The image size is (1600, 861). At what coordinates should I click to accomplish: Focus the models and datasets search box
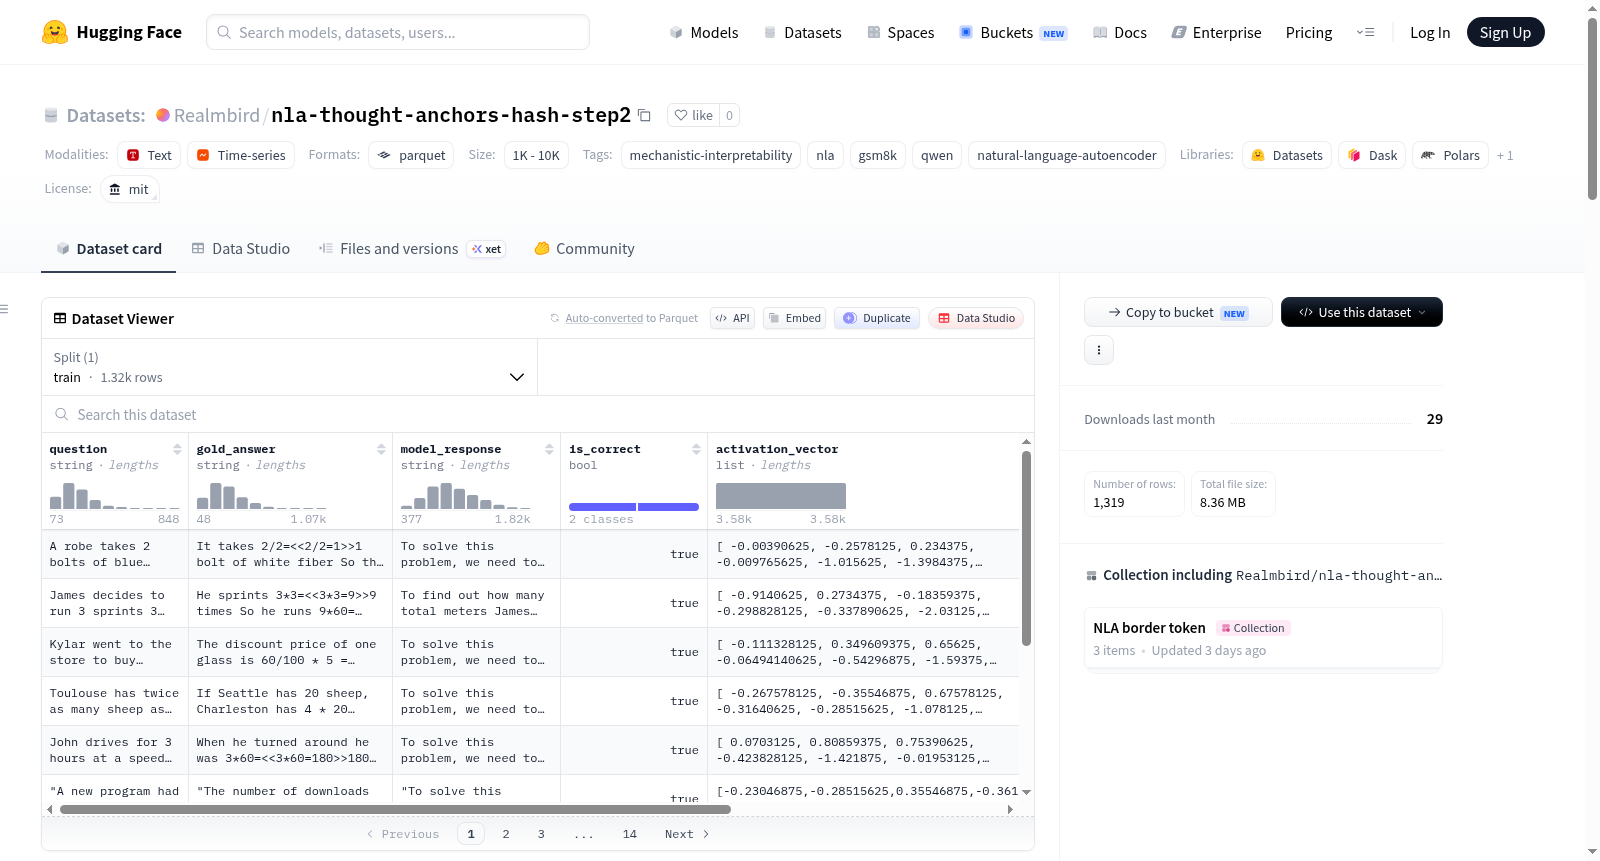(398, 32)
